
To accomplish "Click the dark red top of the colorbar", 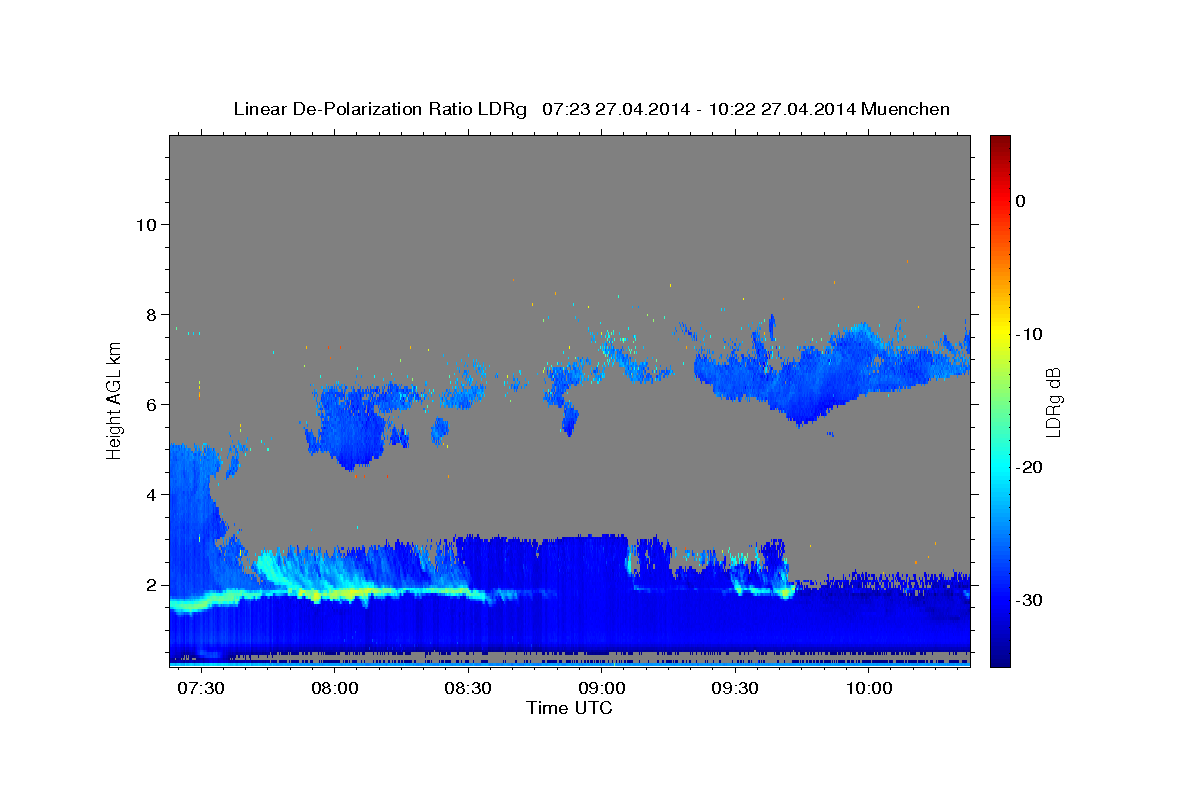I will [1000, 143].
